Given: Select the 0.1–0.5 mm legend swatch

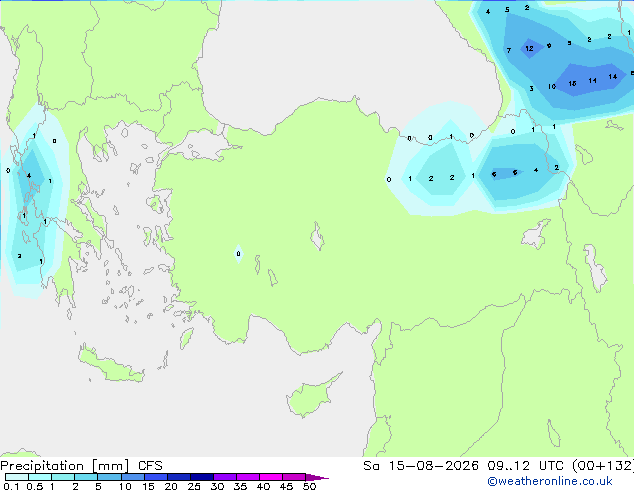Looking at the screenshot, I should point(17,477).
